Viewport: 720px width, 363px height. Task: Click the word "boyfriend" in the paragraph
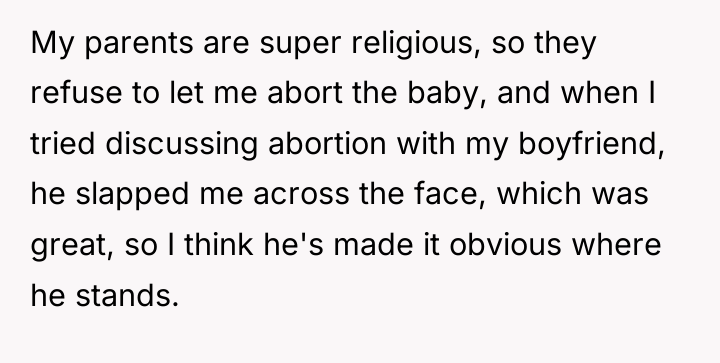(x=588, y=145)
